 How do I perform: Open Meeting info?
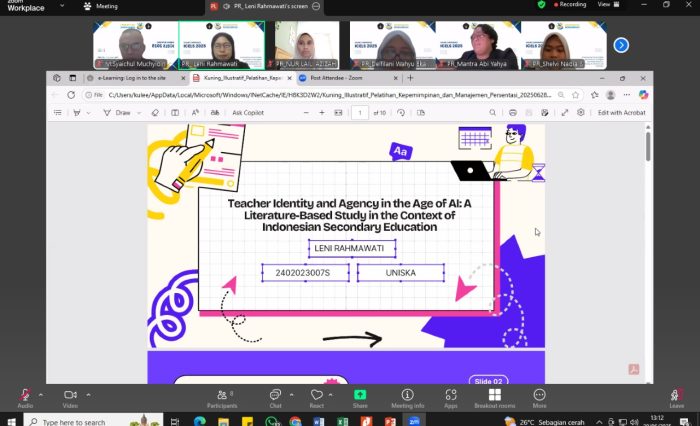407,395
